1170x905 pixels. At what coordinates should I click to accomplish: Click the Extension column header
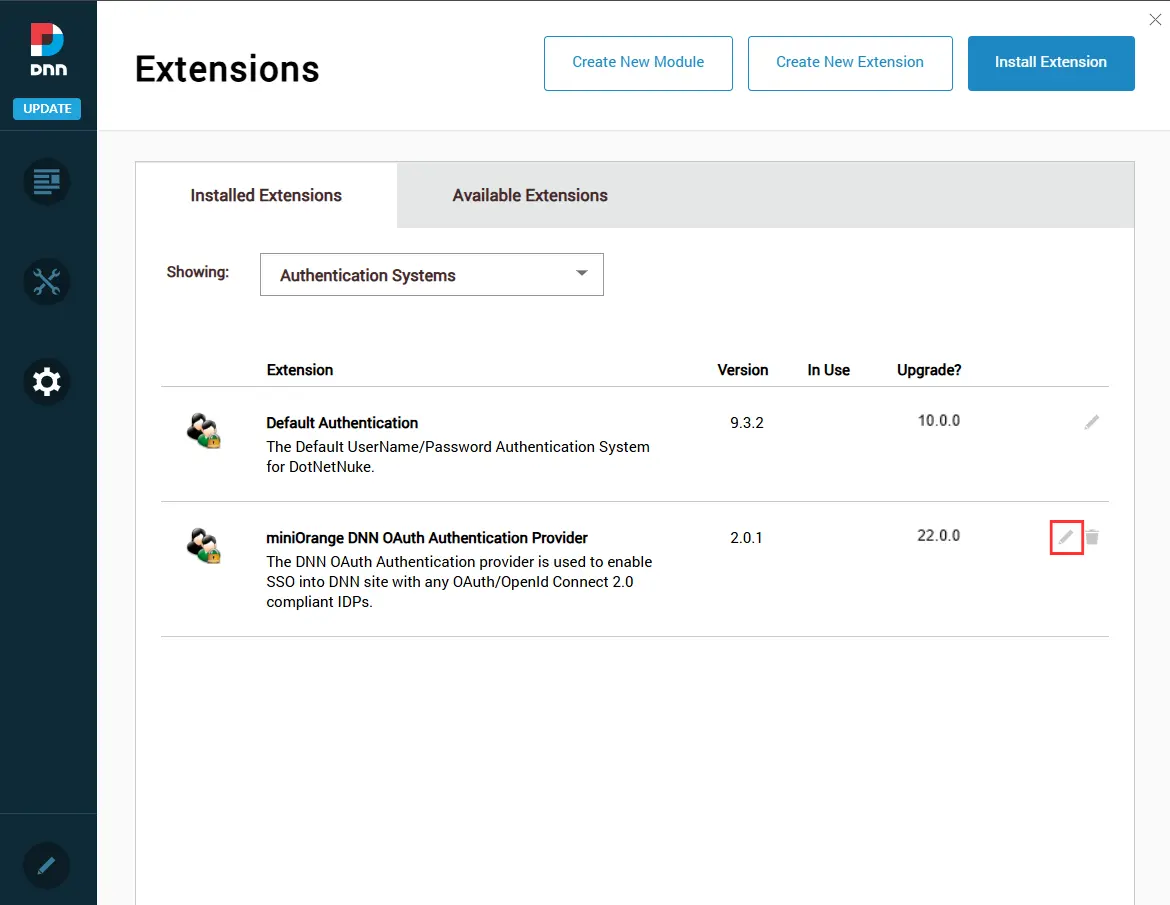[300, 370]
